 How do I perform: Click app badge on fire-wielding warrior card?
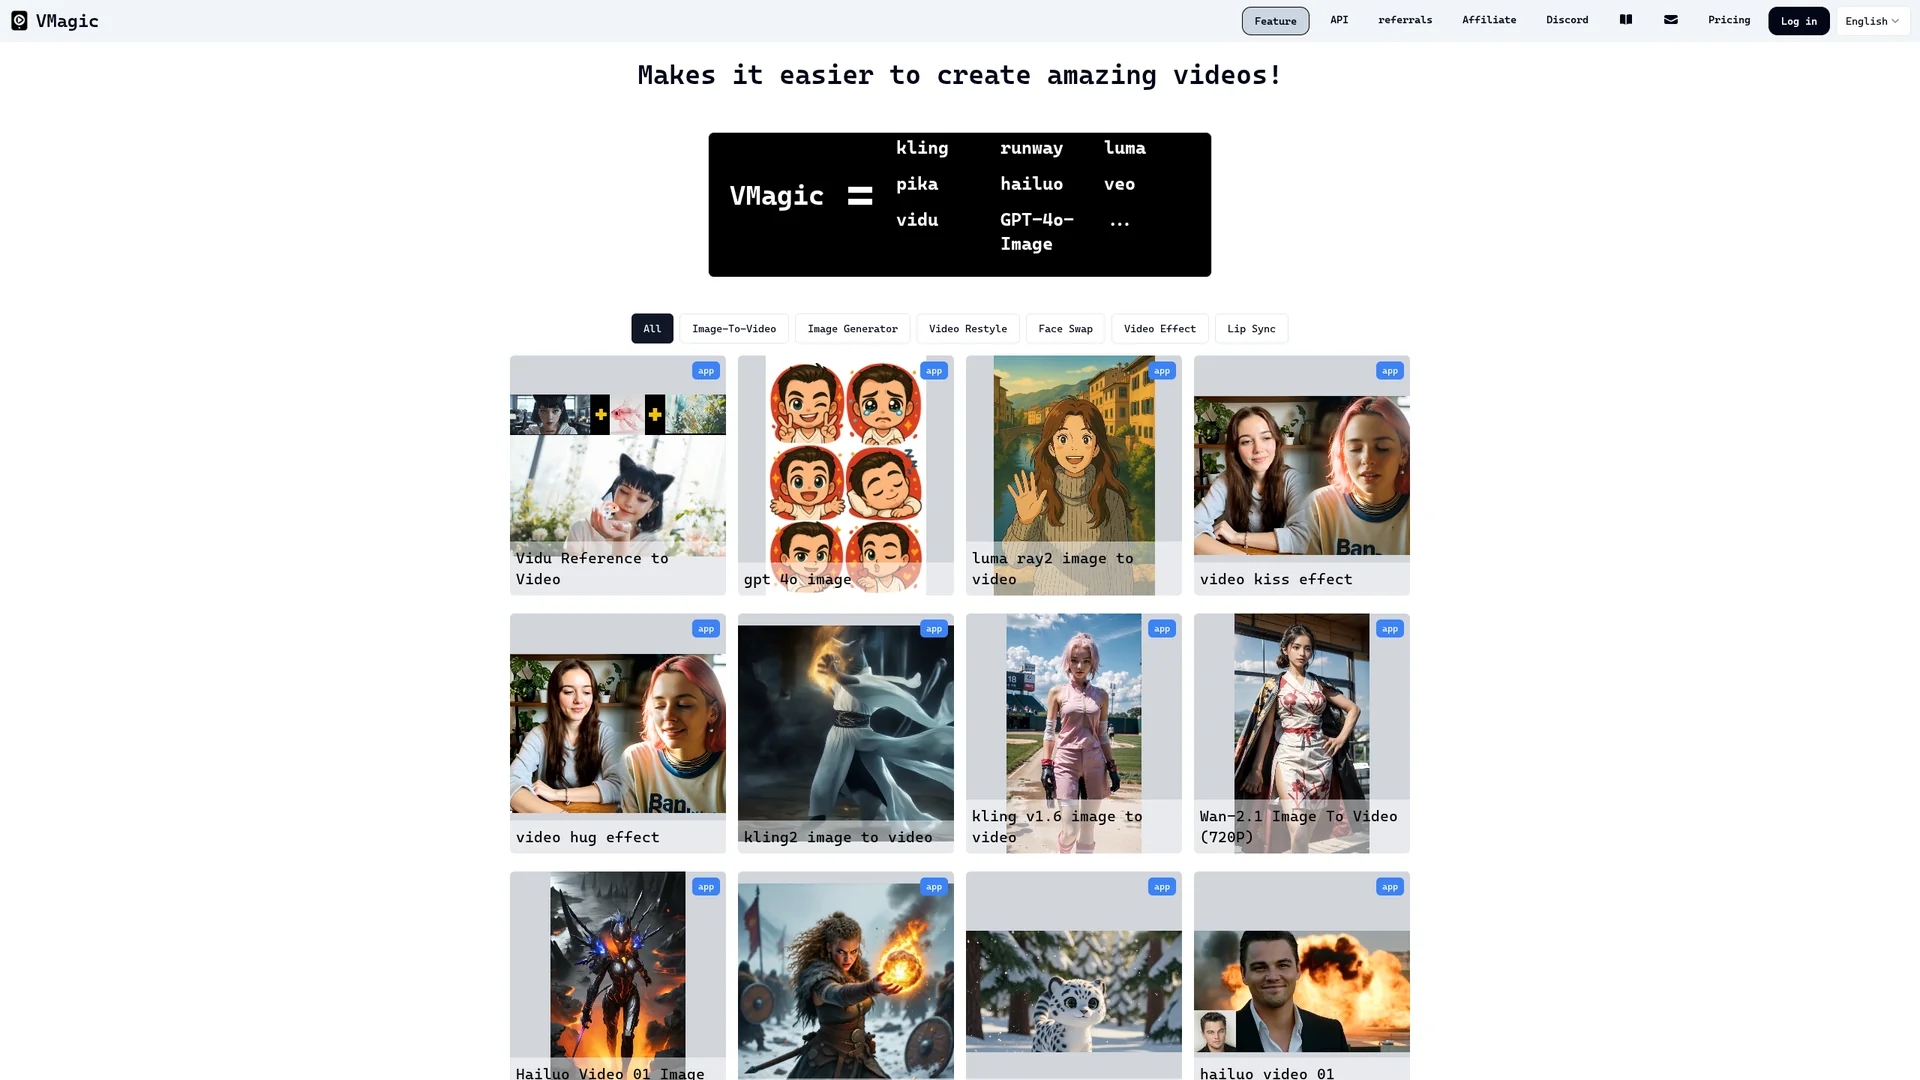coord(934,887)
